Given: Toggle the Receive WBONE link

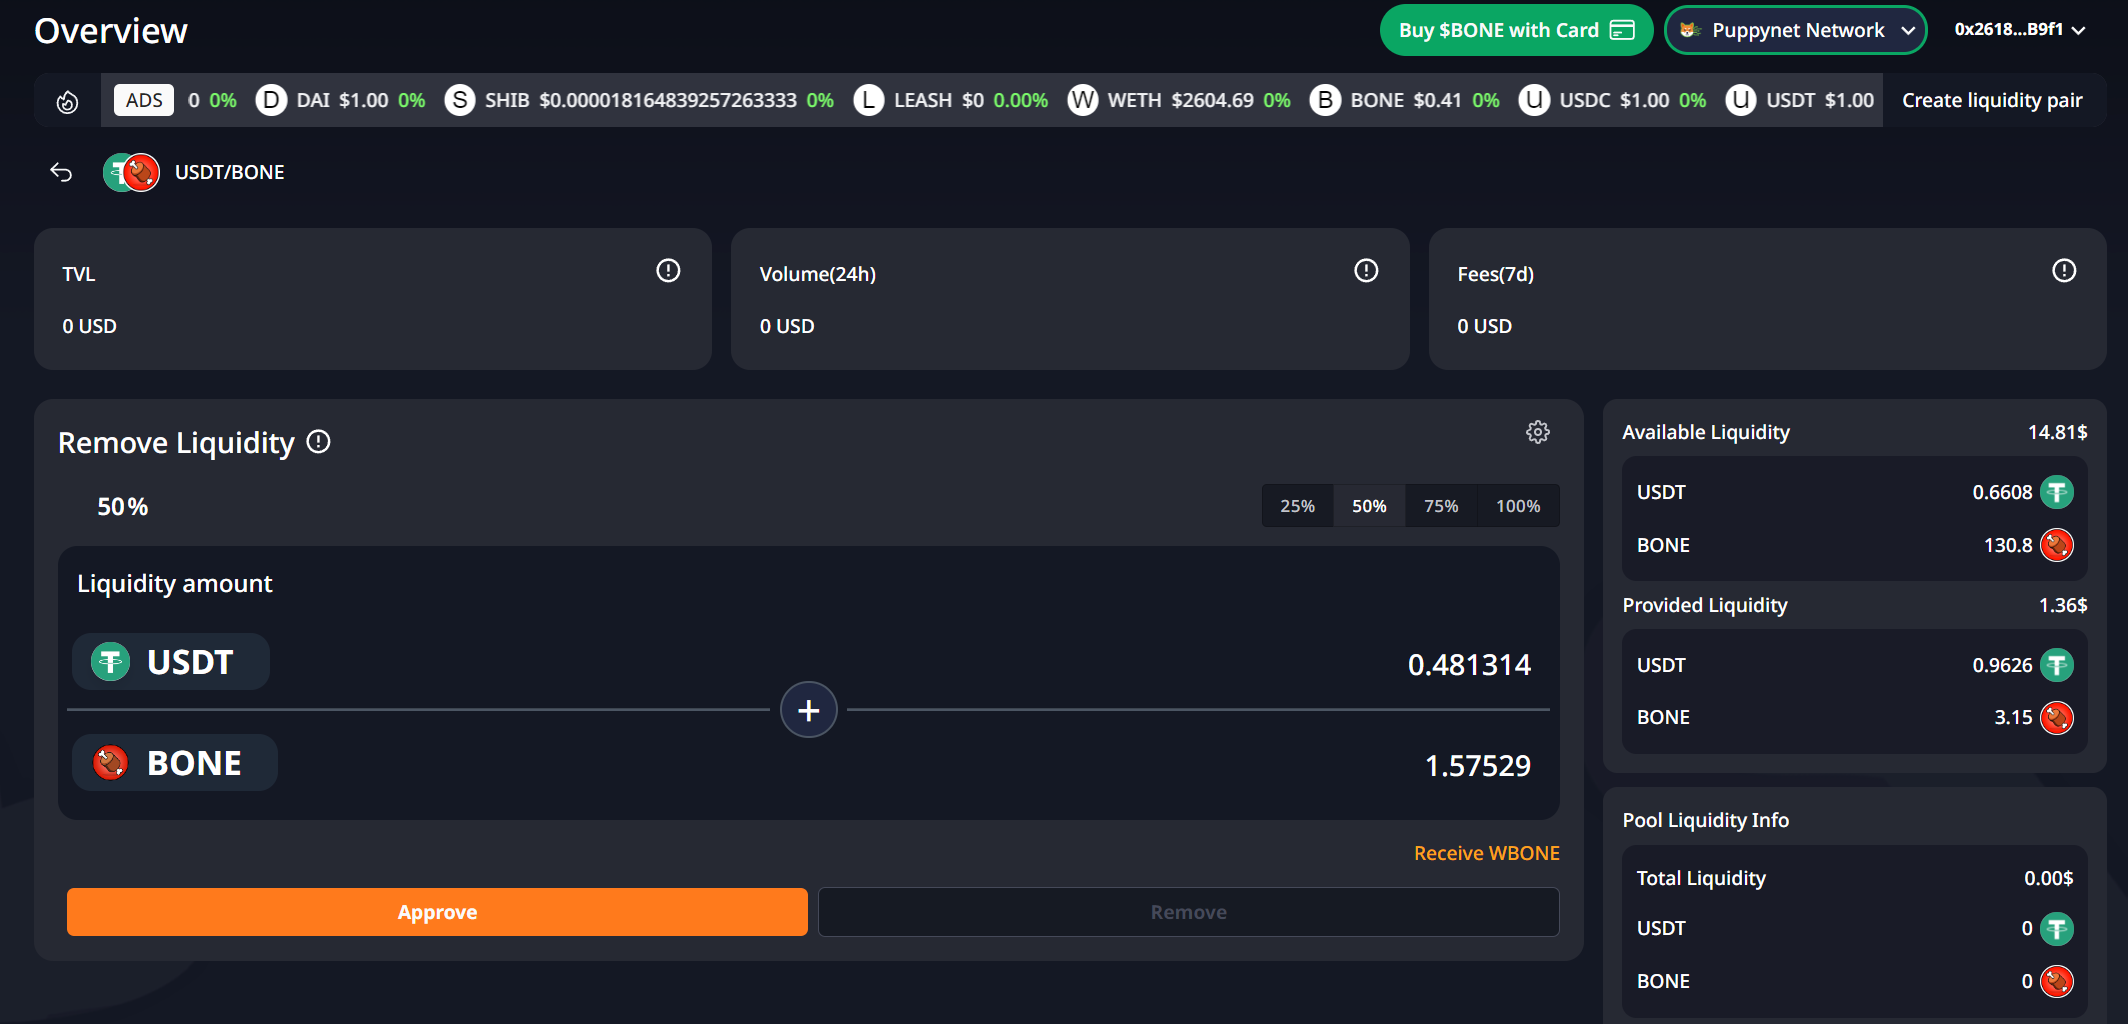Looking at the screenshot, I should point(1486,853).
